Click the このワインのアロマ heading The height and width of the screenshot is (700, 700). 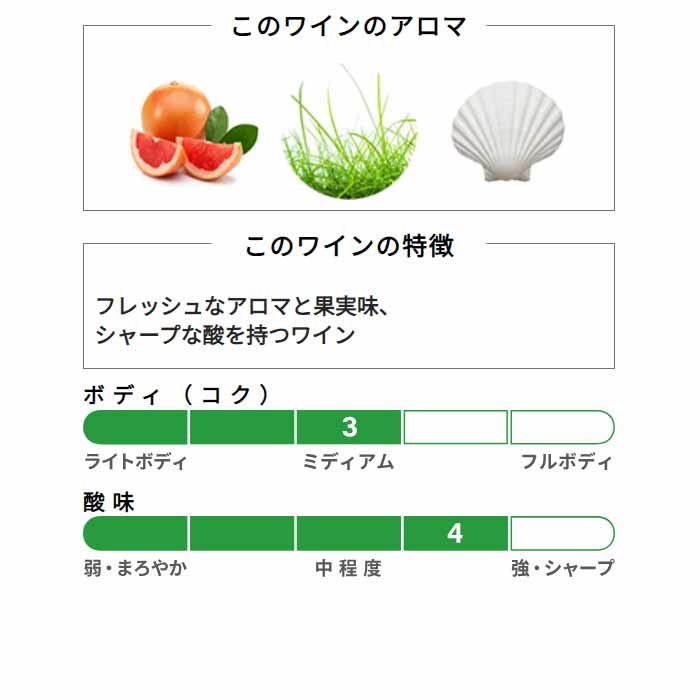click(x=349, y=26)
